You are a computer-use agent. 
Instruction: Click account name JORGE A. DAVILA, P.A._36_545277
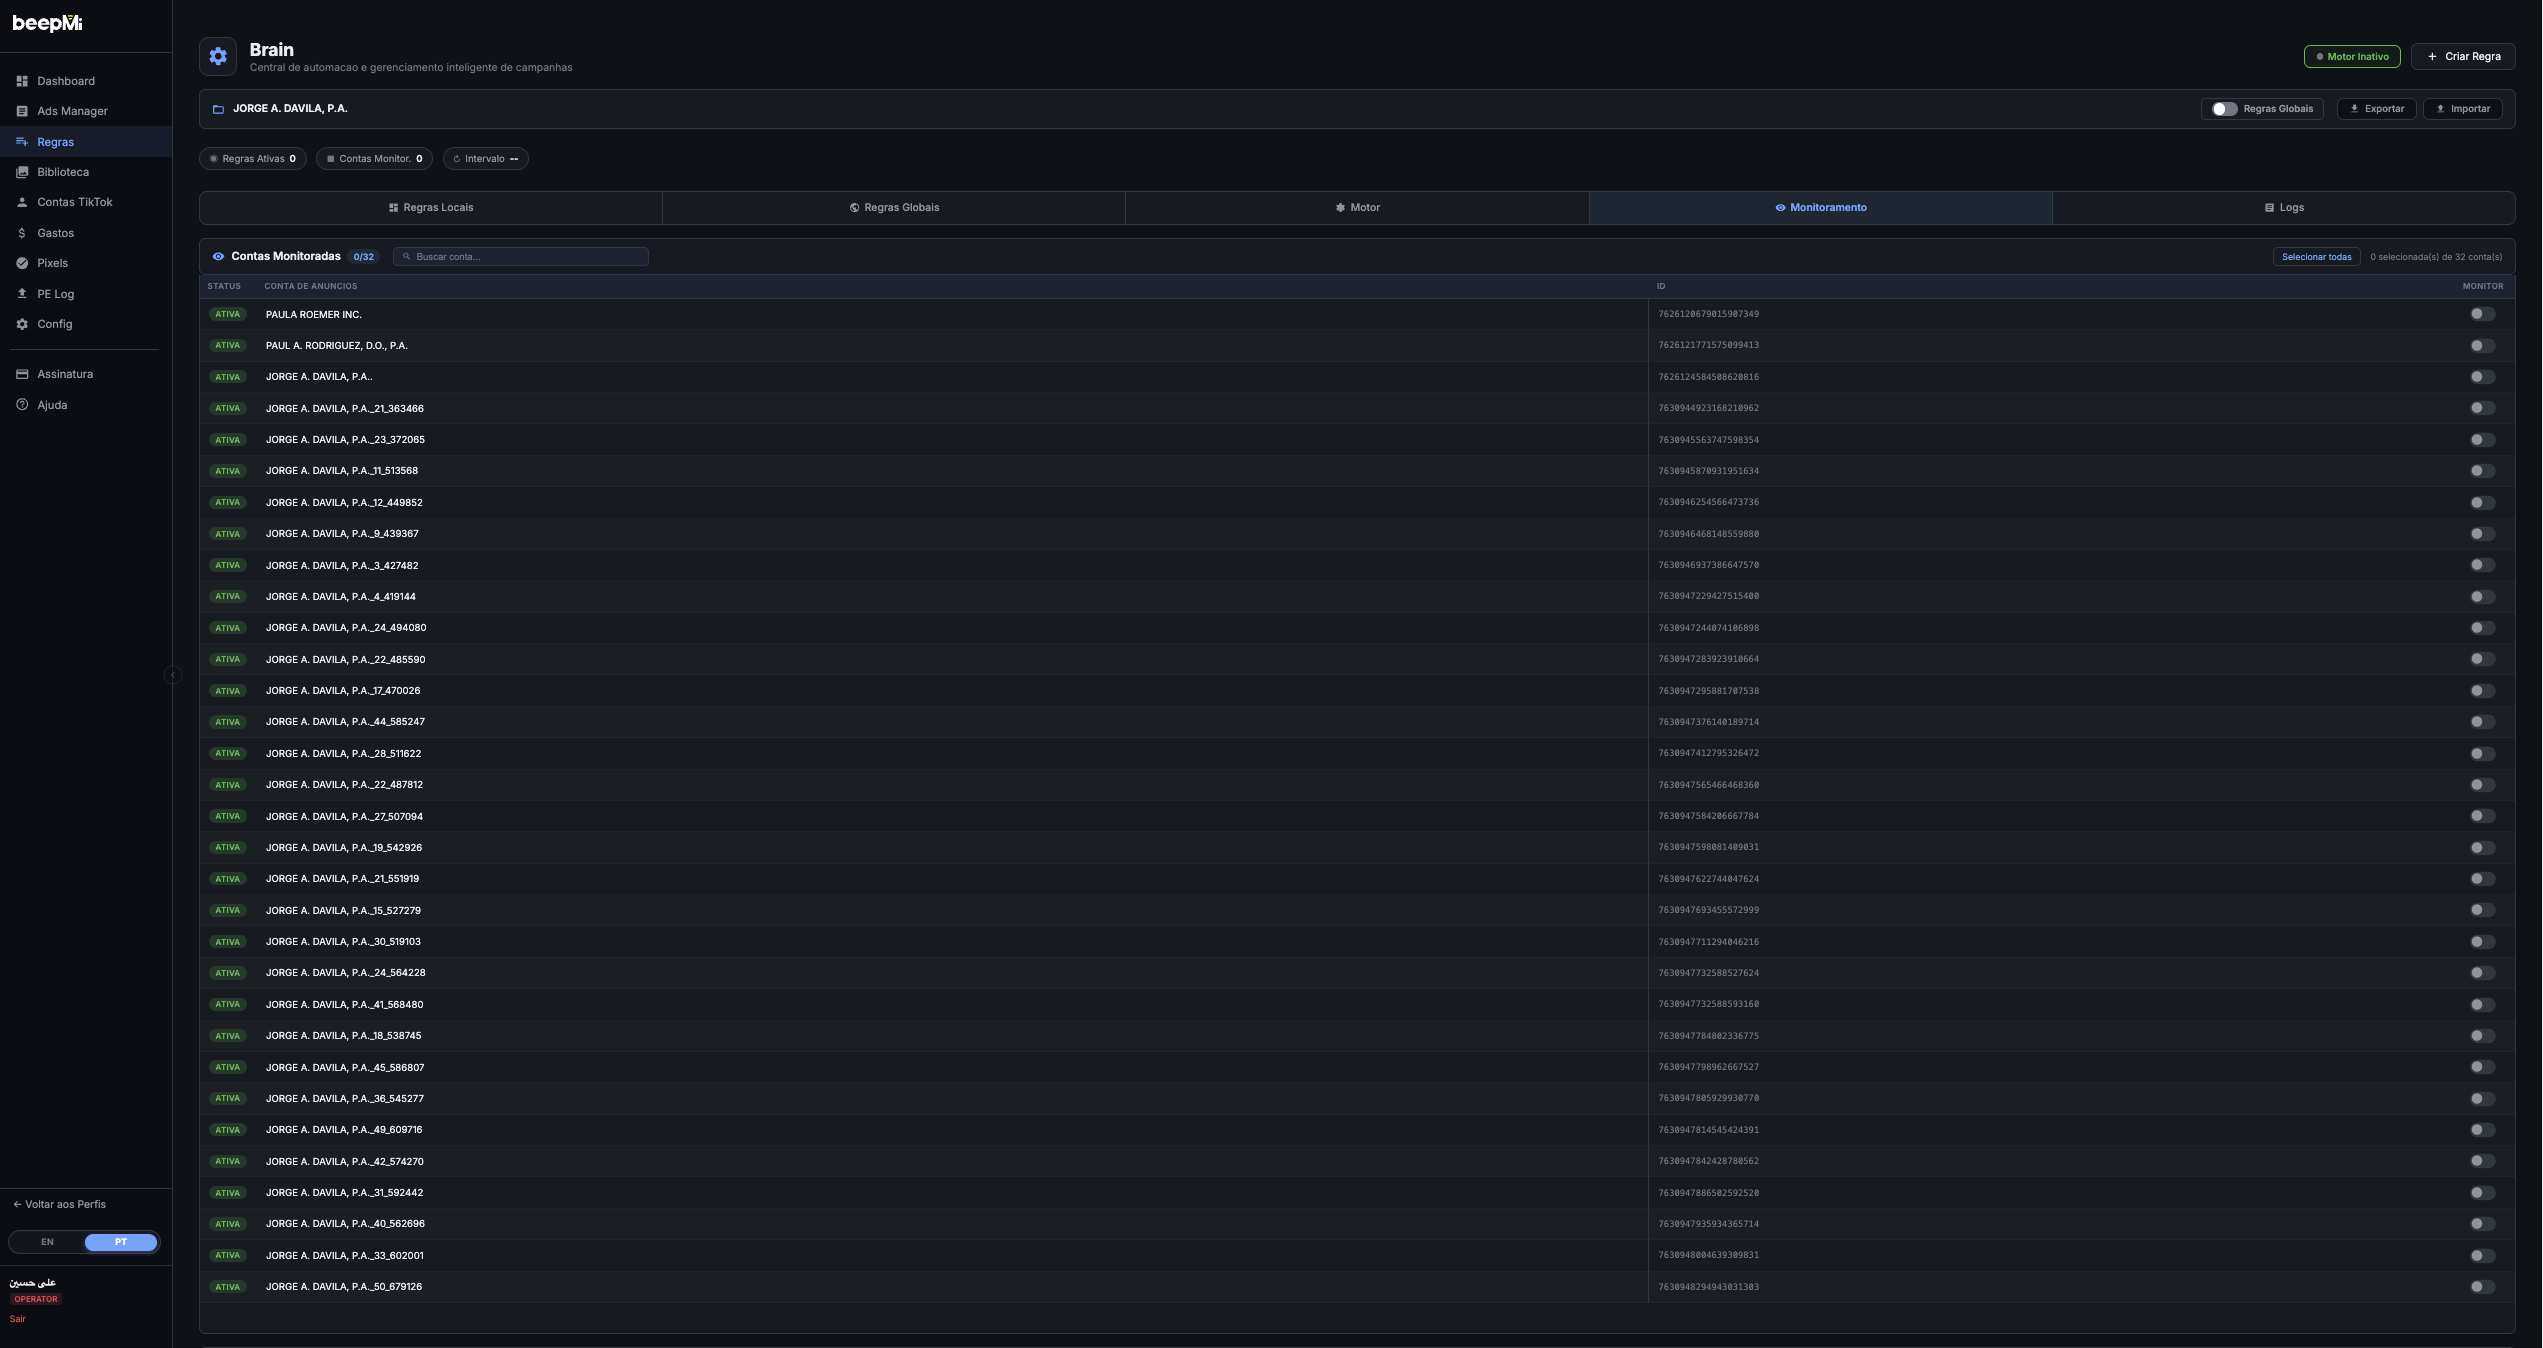(x=345, y=1099)
